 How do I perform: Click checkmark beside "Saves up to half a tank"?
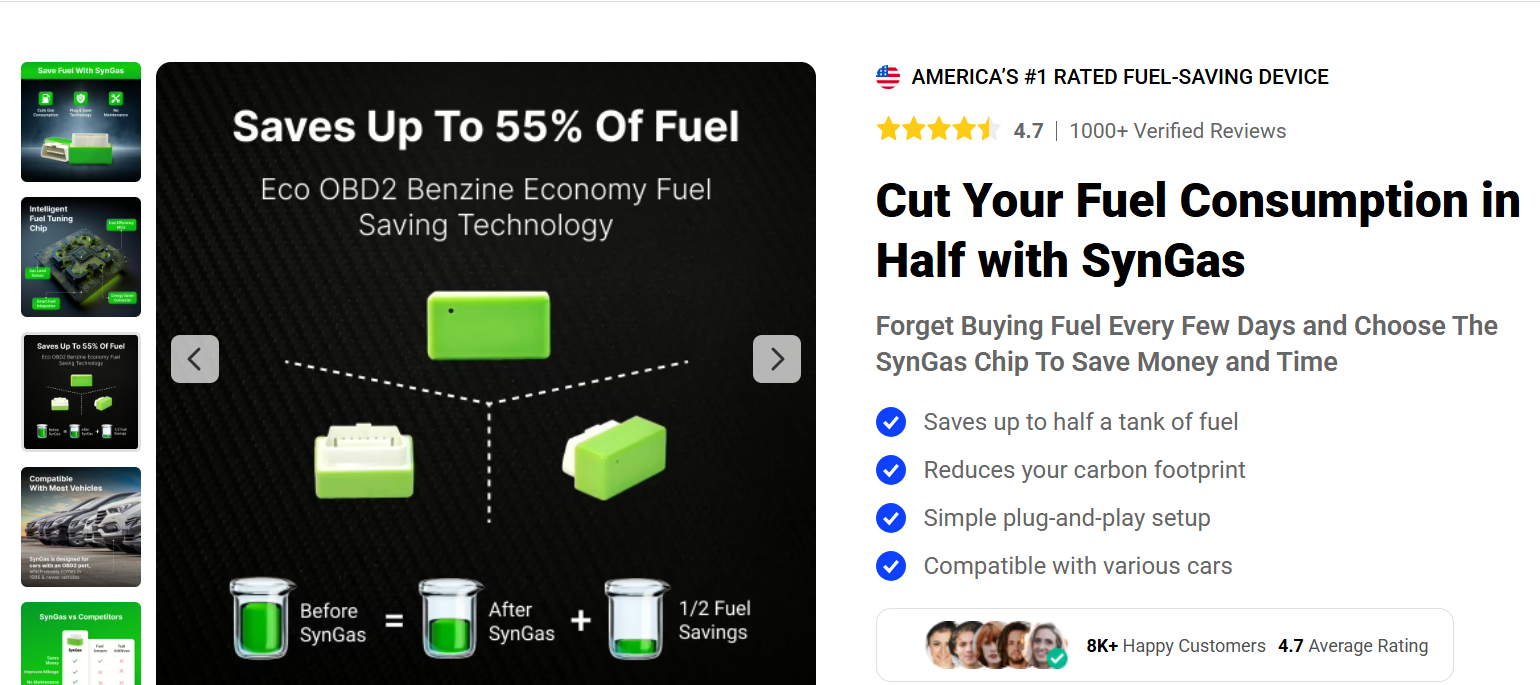point(891,422)
